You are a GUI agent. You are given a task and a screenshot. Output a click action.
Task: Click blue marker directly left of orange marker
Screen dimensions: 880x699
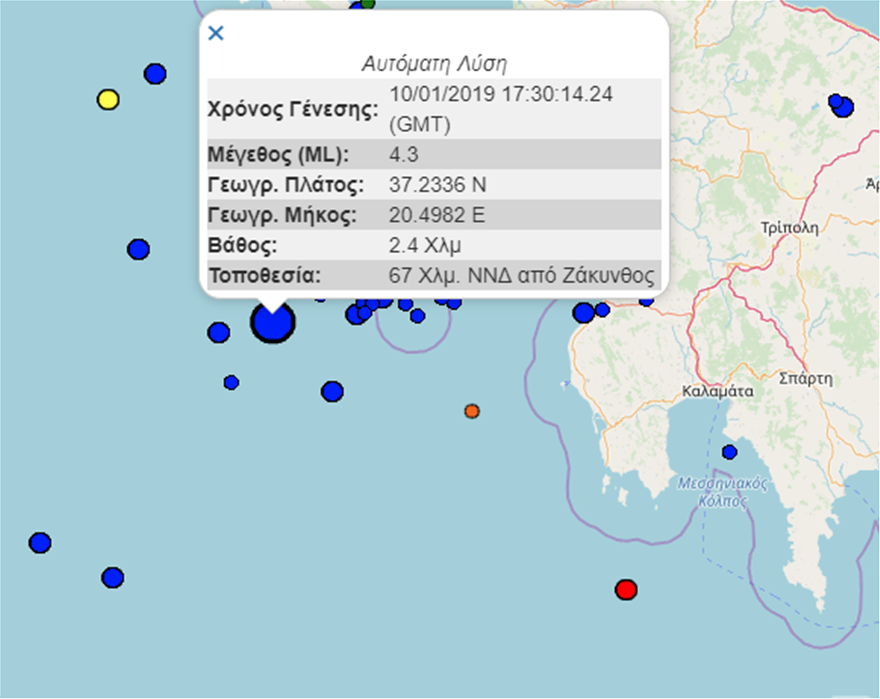pyautogui.click(x=332, y=391)
